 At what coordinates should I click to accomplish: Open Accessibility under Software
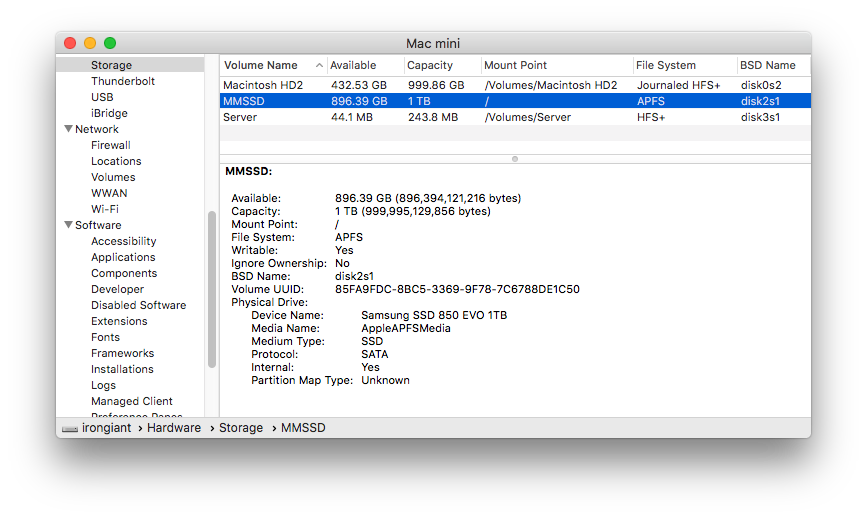[124, 241]
